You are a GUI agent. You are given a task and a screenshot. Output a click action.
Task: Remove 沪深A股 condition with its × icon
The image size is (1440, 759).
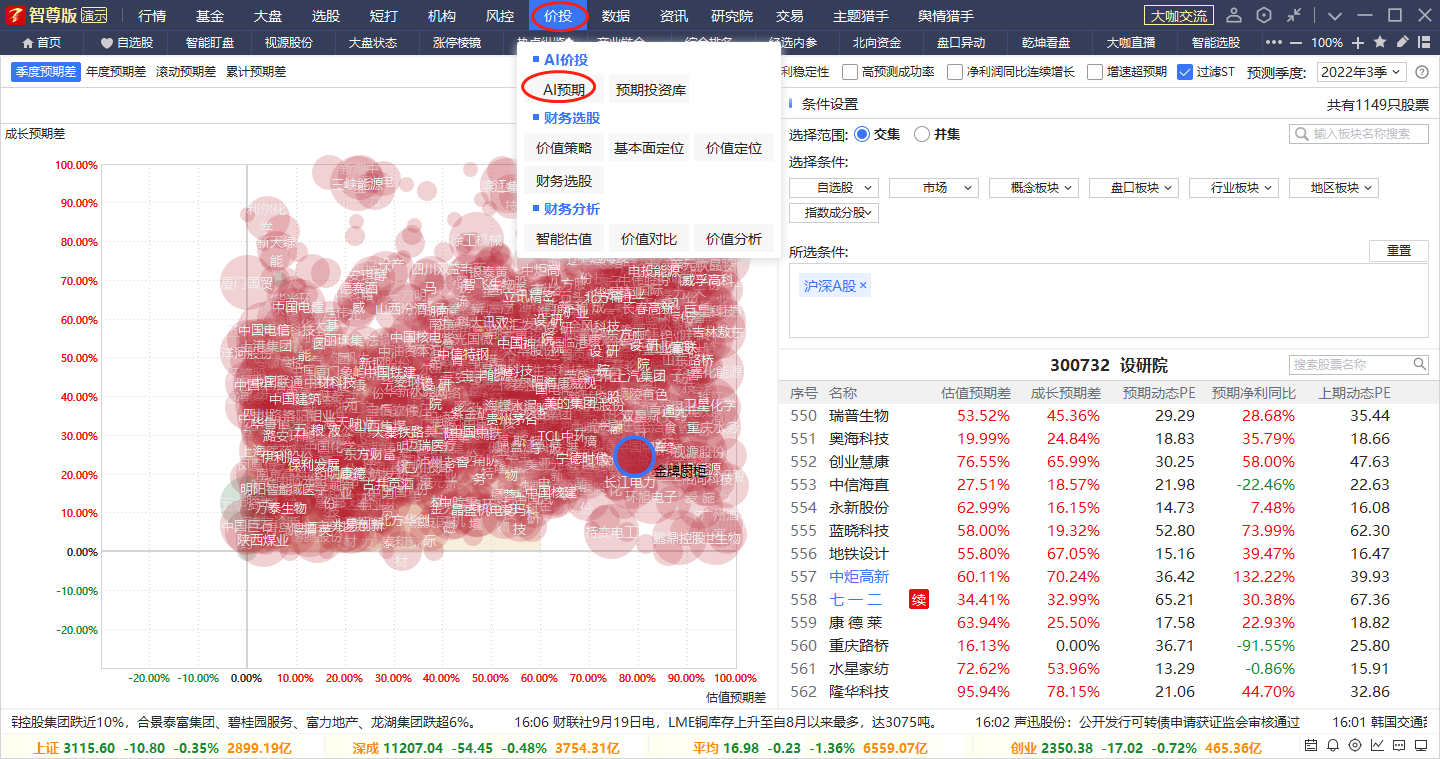point(863,286)
